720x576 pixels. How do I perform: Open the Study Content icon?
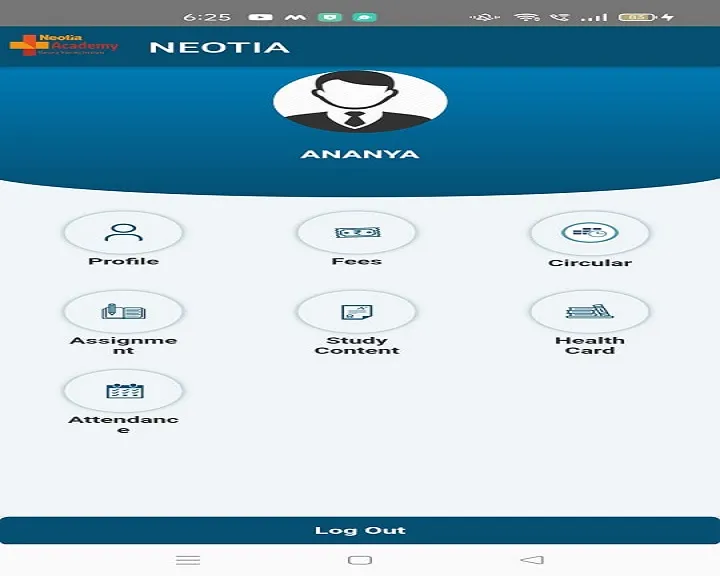(357, 312)
